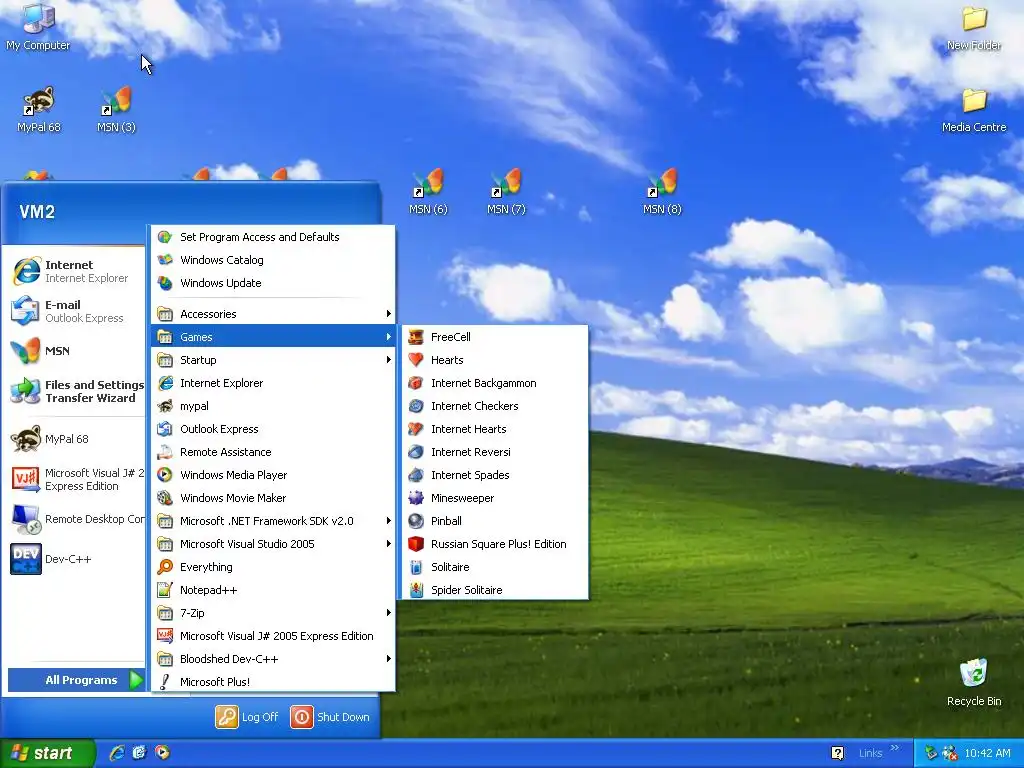The height and width of the screenshot is (768, 1024).
Task: Open Set Program Access and Defaults
Action: tap(273, 237)
